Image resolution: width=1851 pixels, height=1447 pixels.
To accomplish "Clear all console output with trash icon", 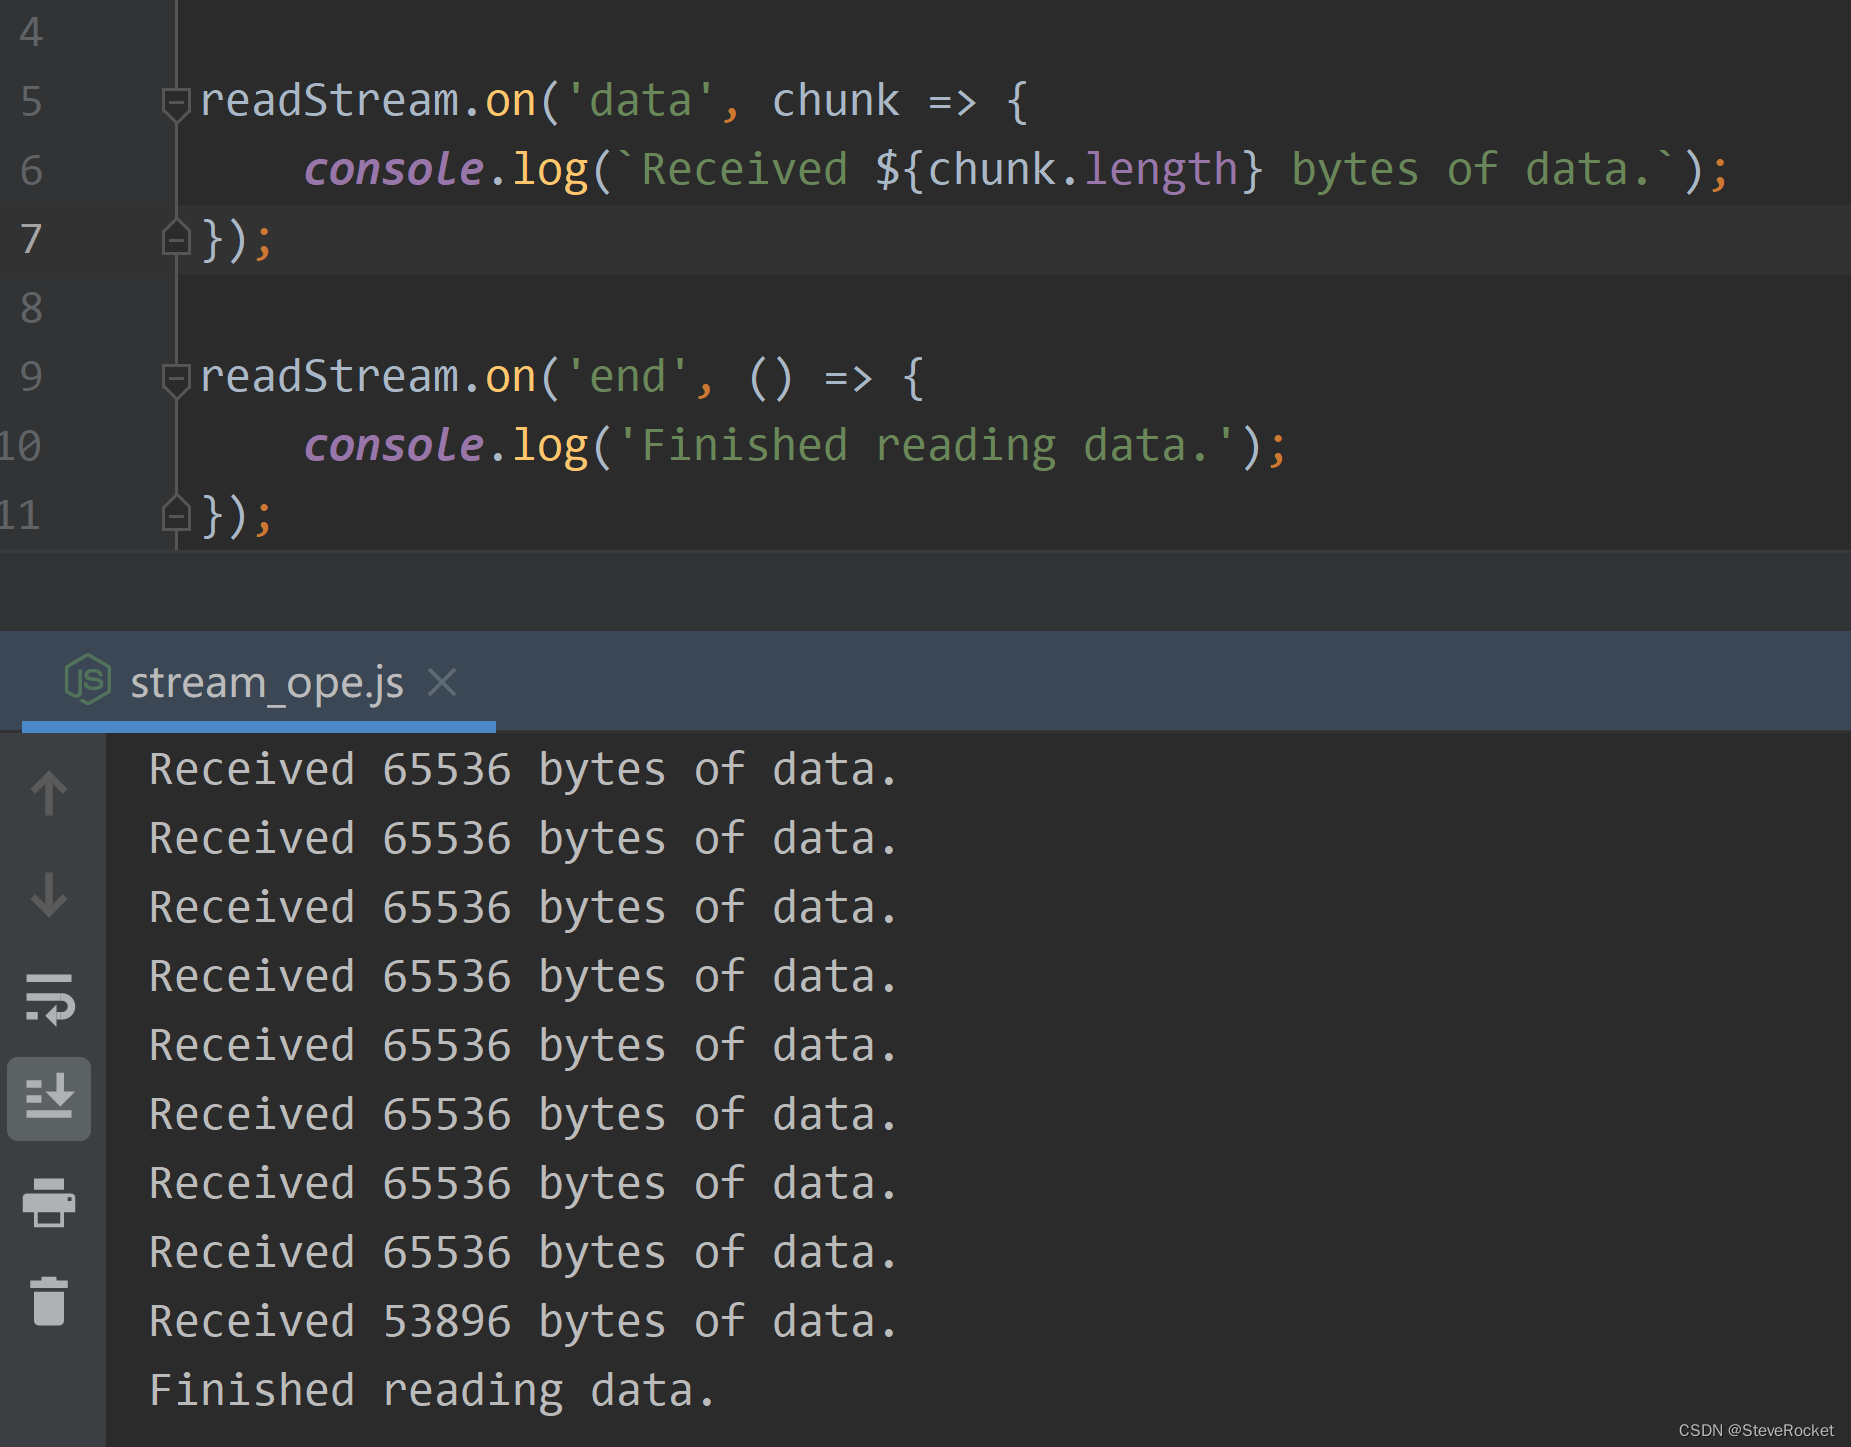I will tap(47, 1300).
